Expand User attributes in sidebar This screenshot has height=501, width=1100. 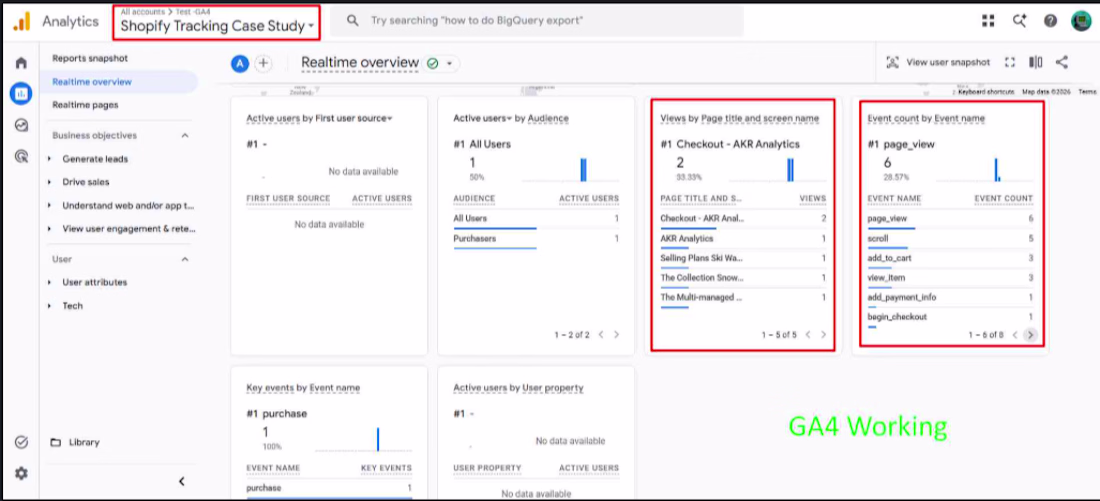[x=49, y=283]
